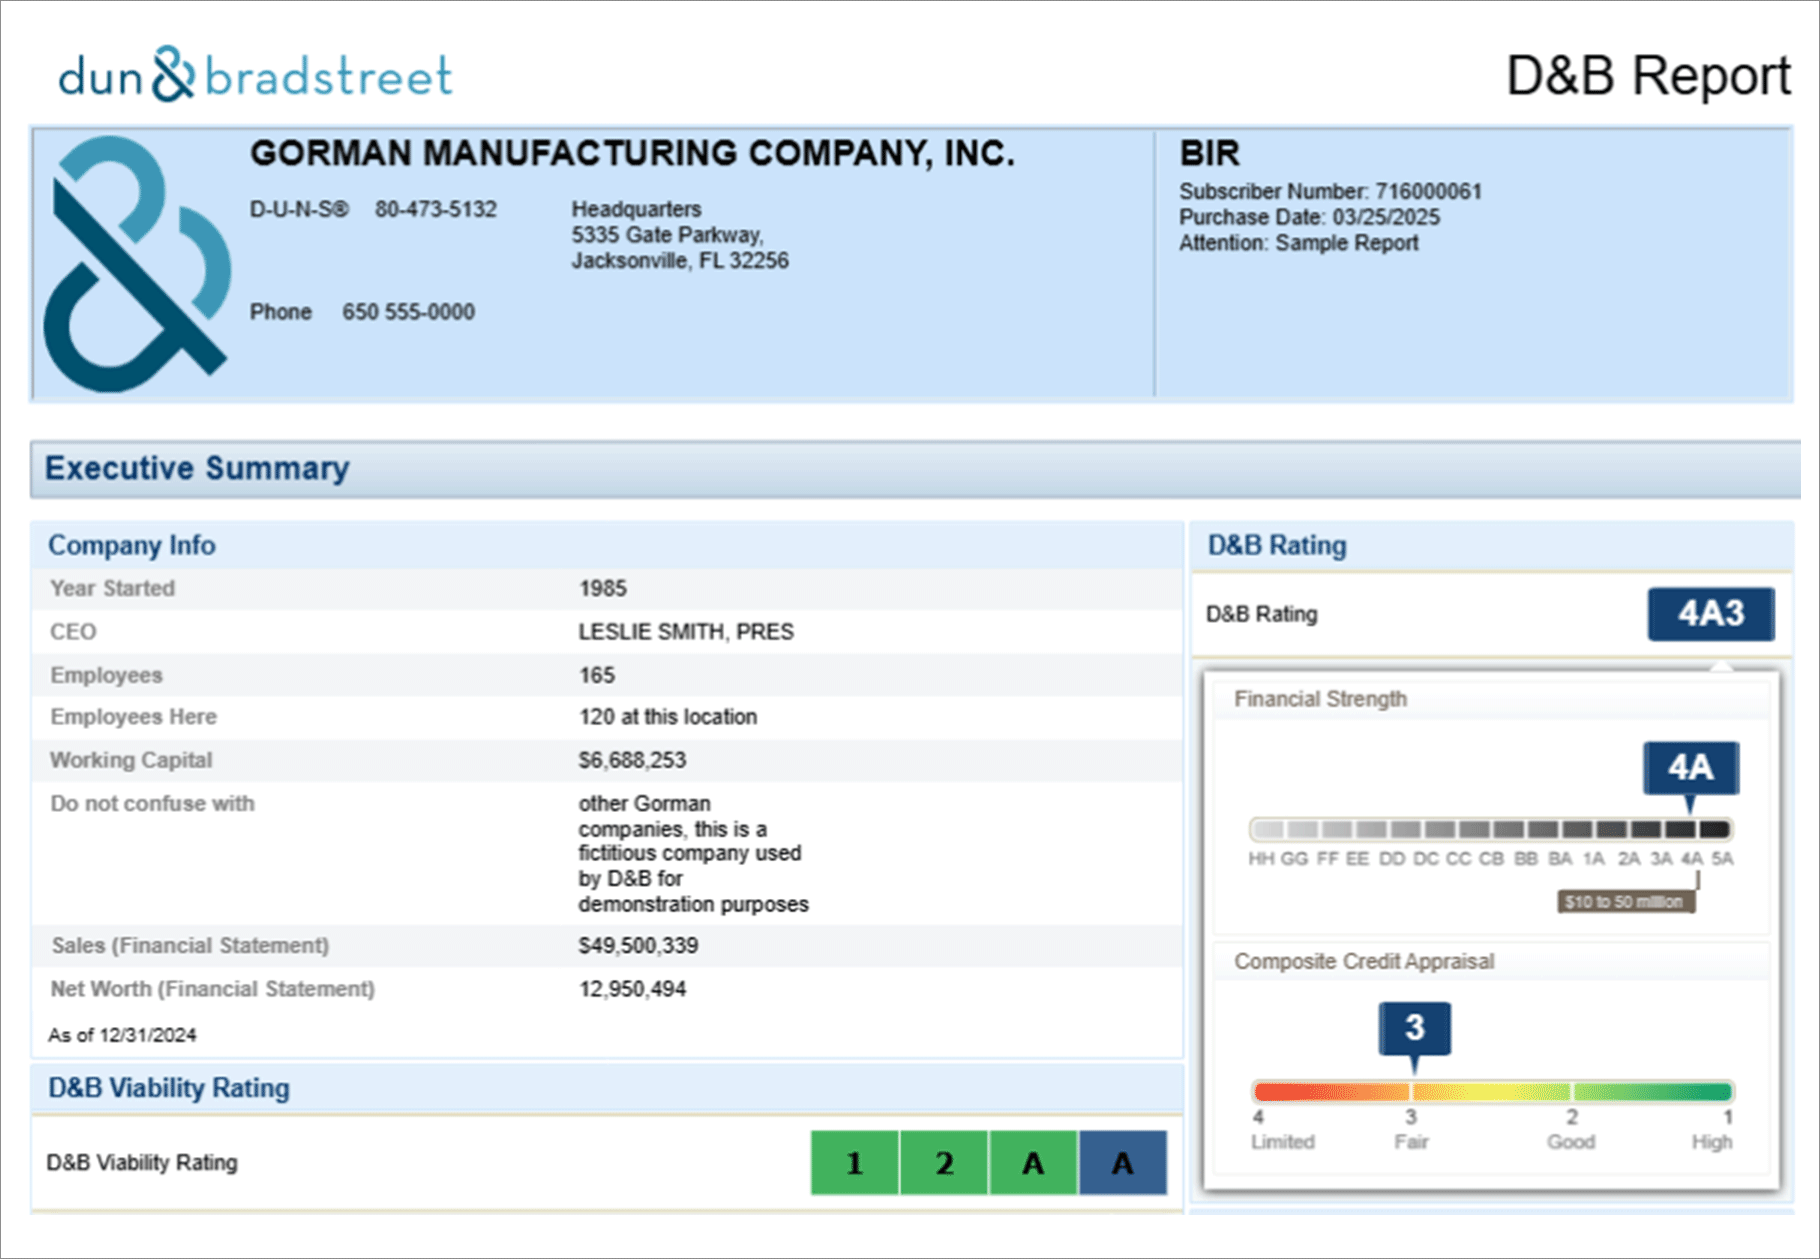Select the blue A viability rating box
Screen dimensions: 1820x1259
(x=1123, y=1163)
